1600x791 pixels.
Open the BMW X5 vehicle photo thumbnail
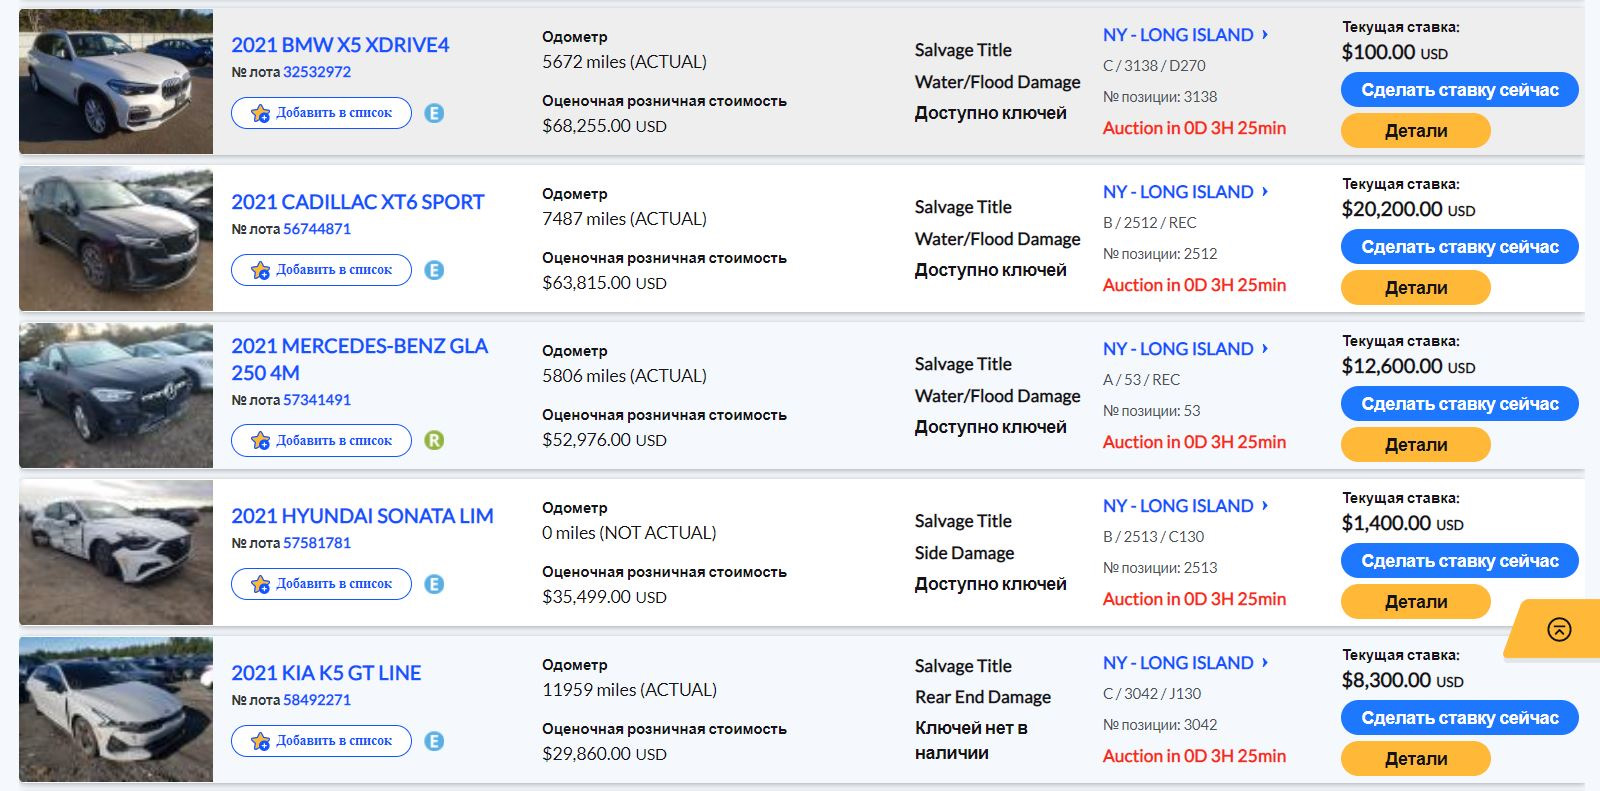(116, 81)
